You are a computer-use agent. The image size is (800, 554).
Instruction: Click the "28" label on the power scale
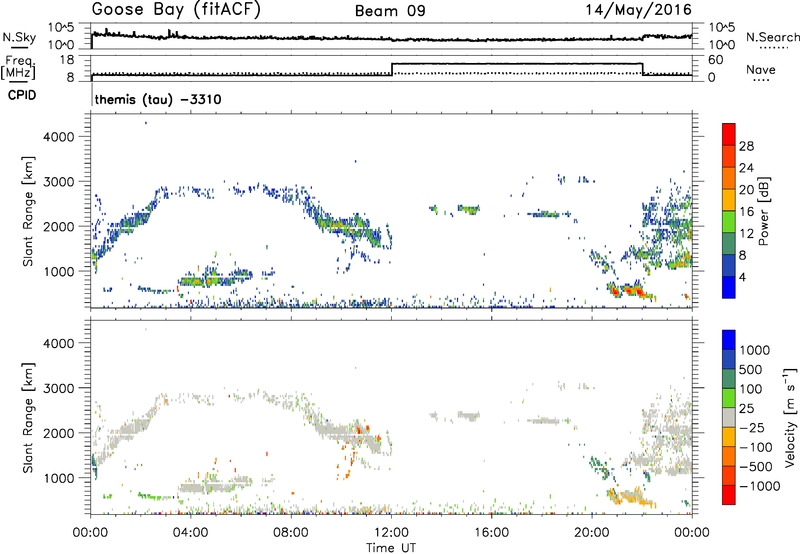coord(746,146)
